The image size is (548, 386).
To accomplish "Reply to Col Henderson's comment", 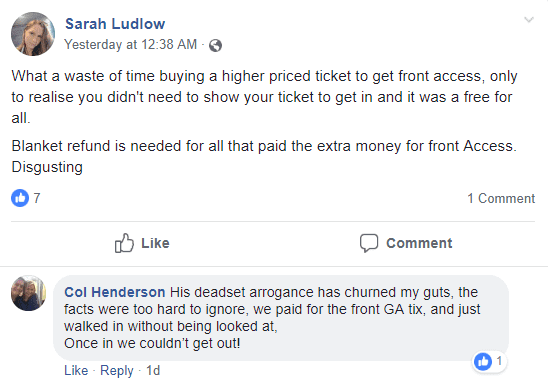I will click(117, 371).
